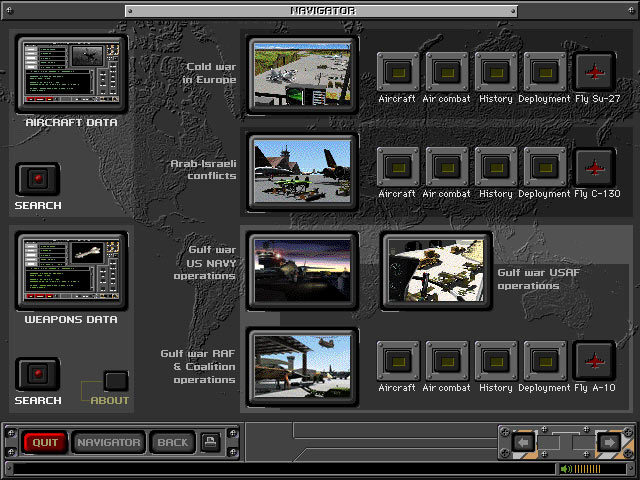This screenshot has height=480, width=640.
Task: Click the 'Fly A-10' label text
Action: [595, 388]
